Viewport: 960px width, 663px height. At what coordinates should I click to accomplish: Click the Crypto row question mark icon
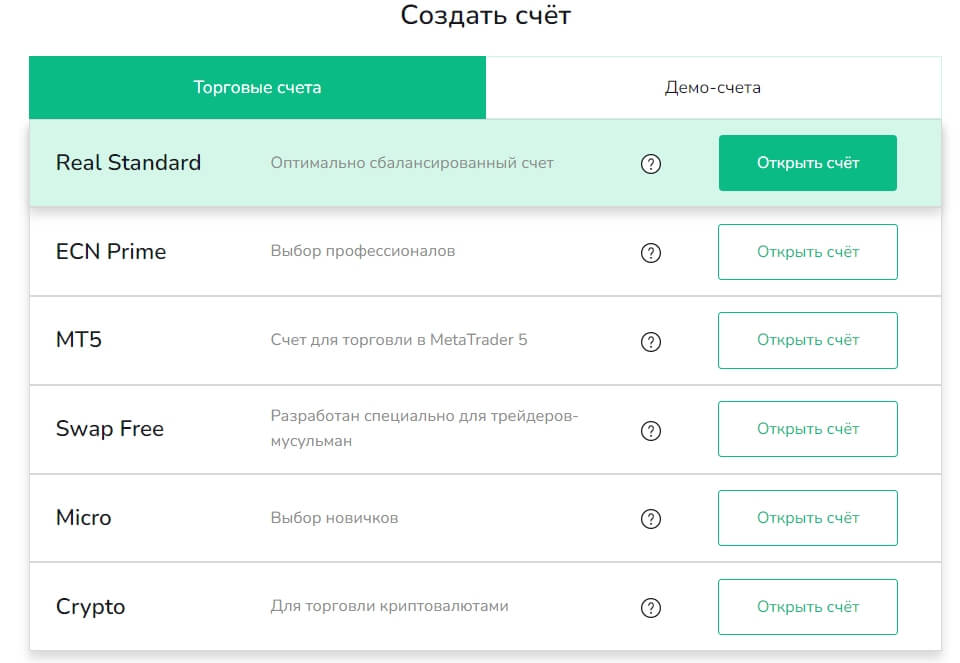651,608
